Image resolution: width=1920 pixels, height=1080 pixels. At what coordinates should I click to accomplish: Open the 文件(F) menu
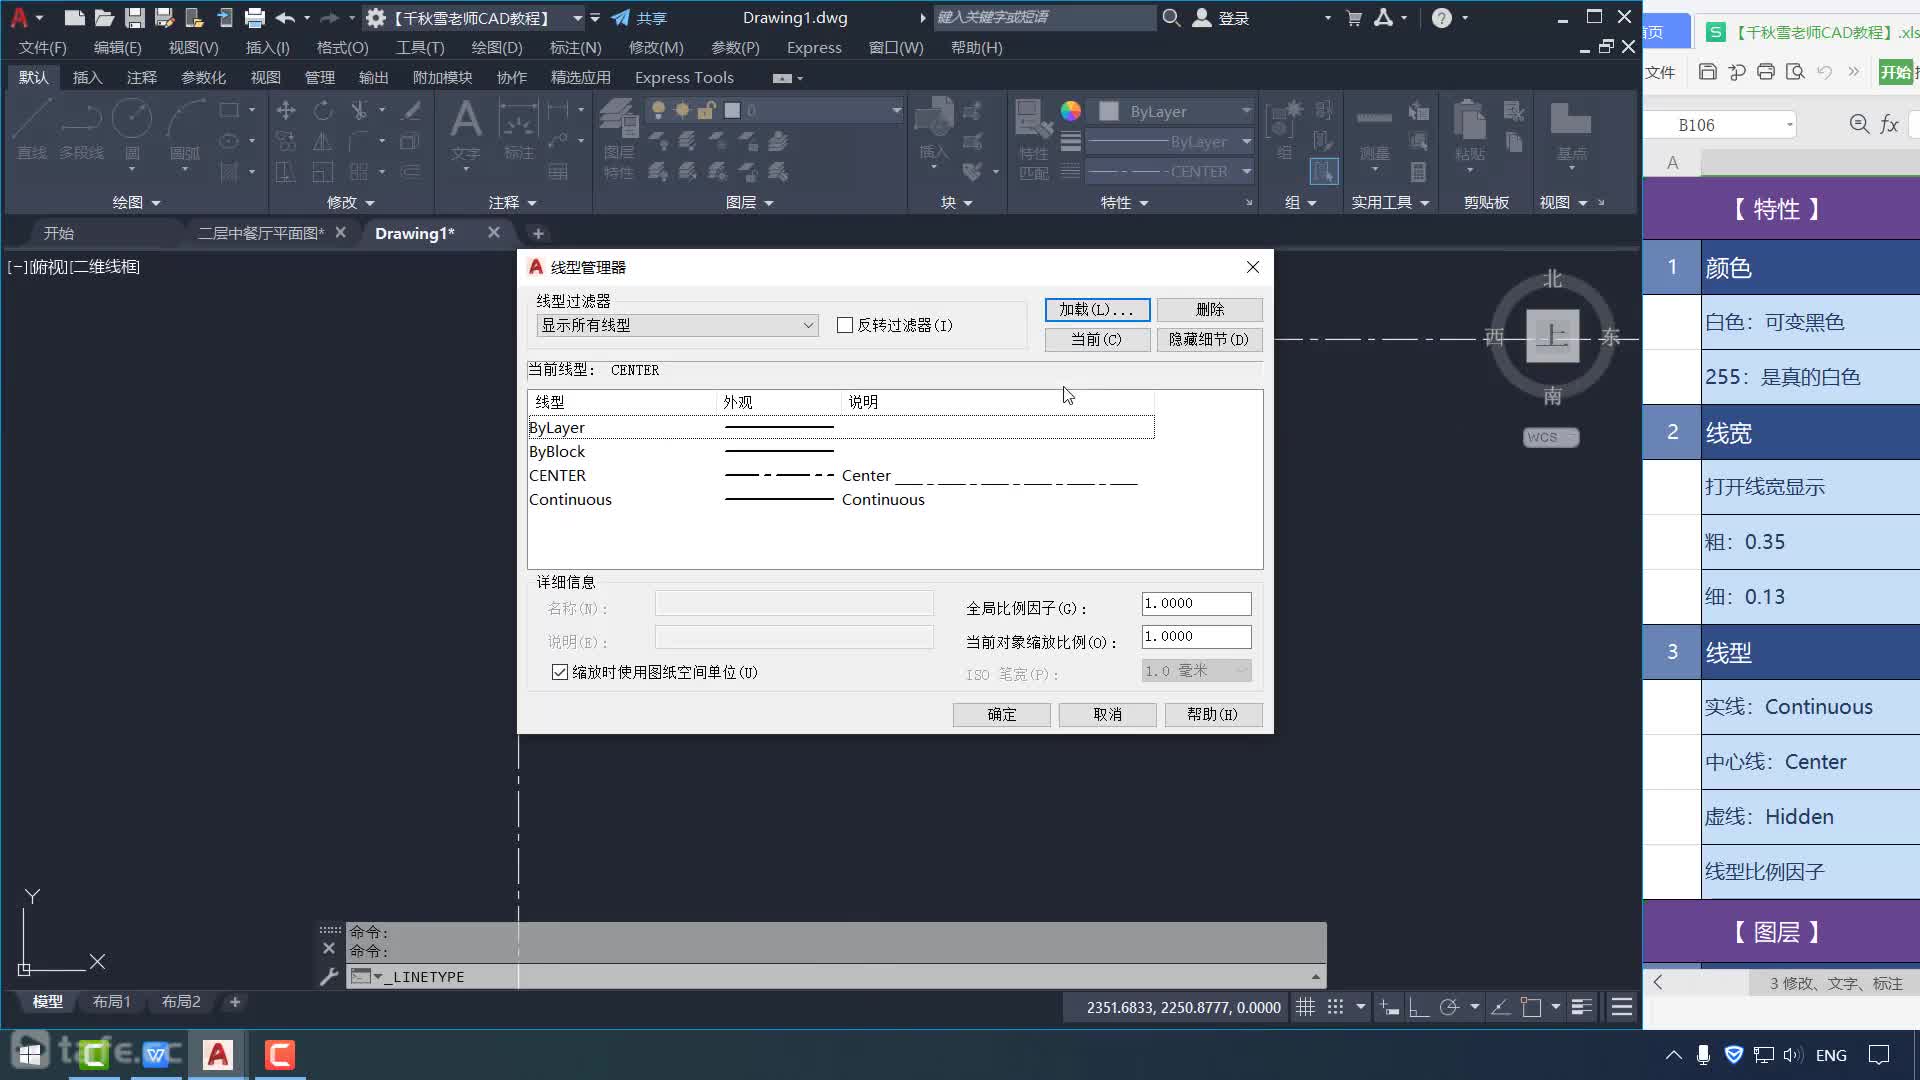(43, 47)
